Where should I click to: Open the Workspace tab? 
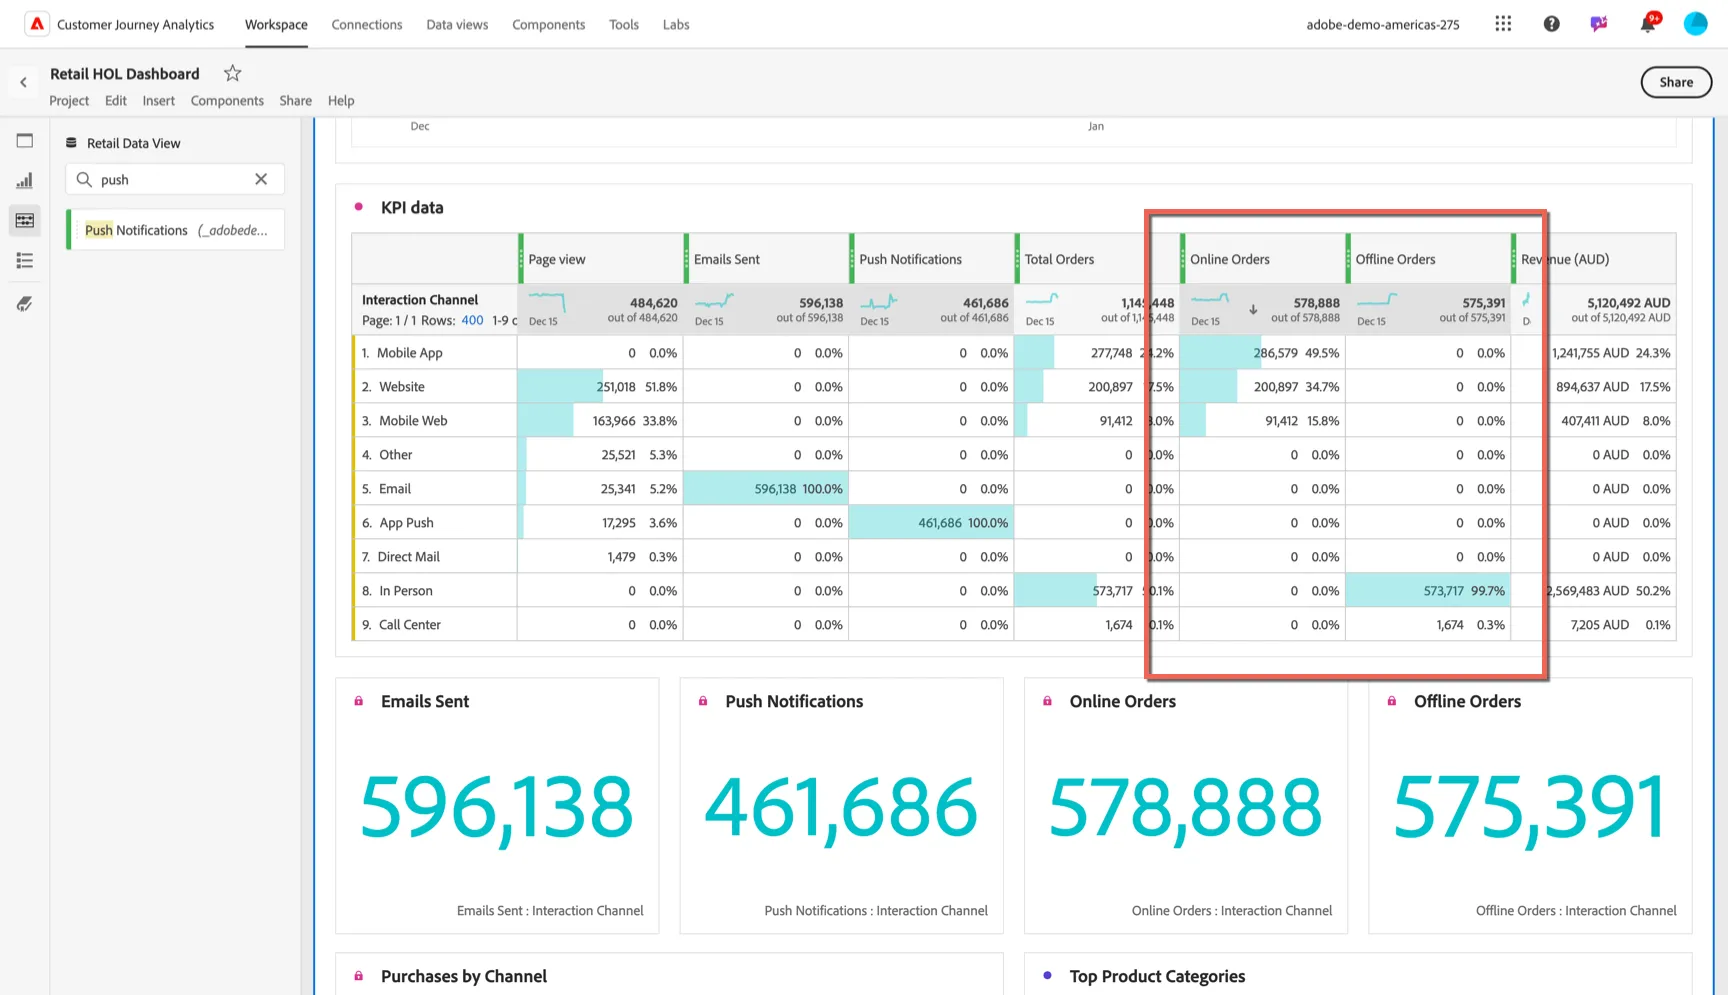click(276, 24)
